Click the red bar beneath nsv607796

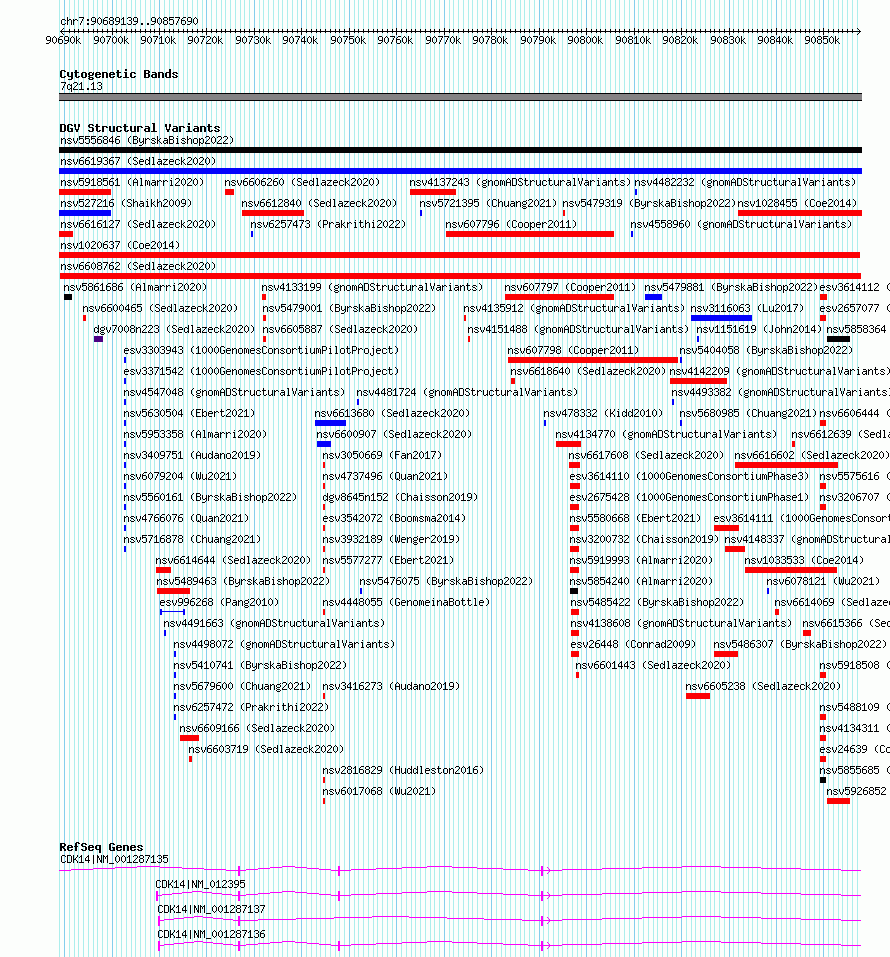[530, 234]
